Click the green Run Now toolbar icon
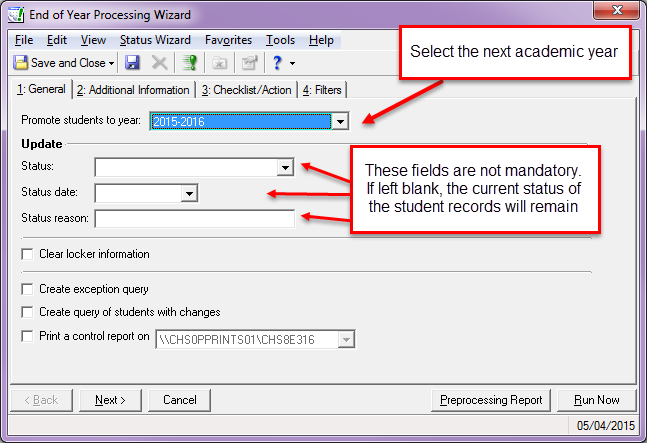The width and height of the screenshot is (647, 443). [x=189, y=63]
